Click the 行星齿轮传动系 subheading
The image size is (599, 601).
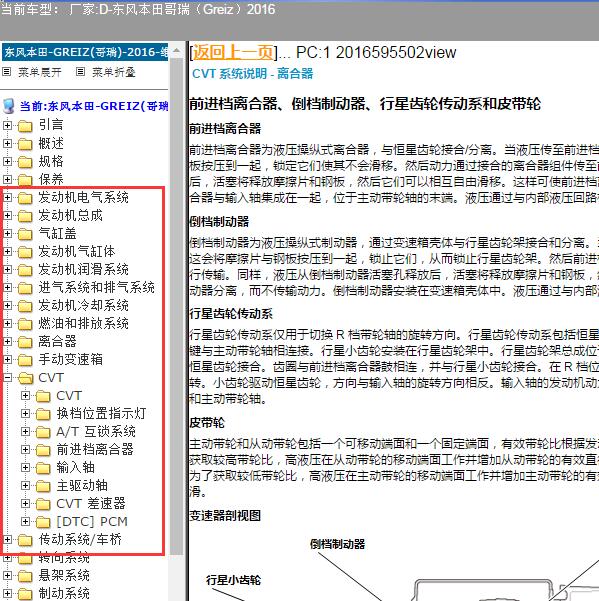coord(231,314)
